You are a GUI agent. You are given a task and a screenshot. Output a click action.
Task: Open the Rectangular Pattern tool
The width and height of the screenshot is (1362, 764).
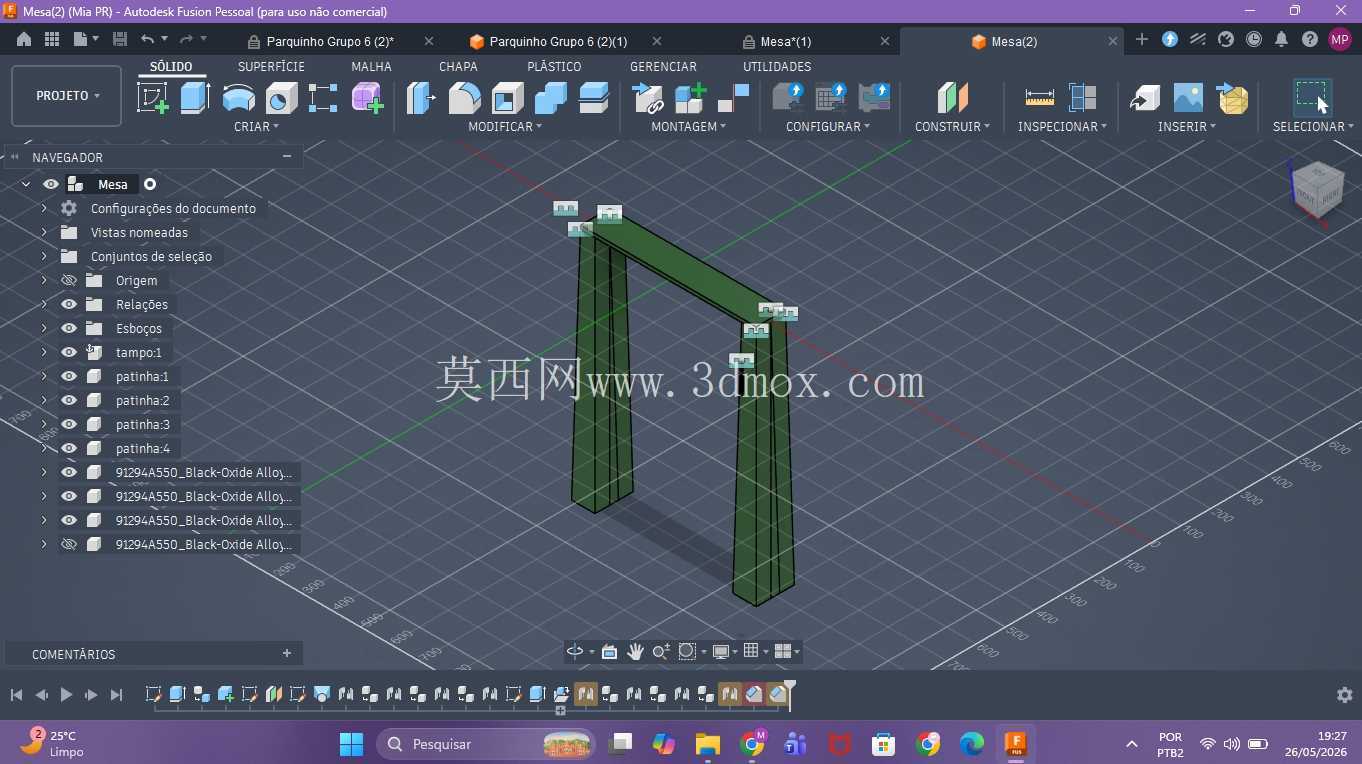click(323, 98)
